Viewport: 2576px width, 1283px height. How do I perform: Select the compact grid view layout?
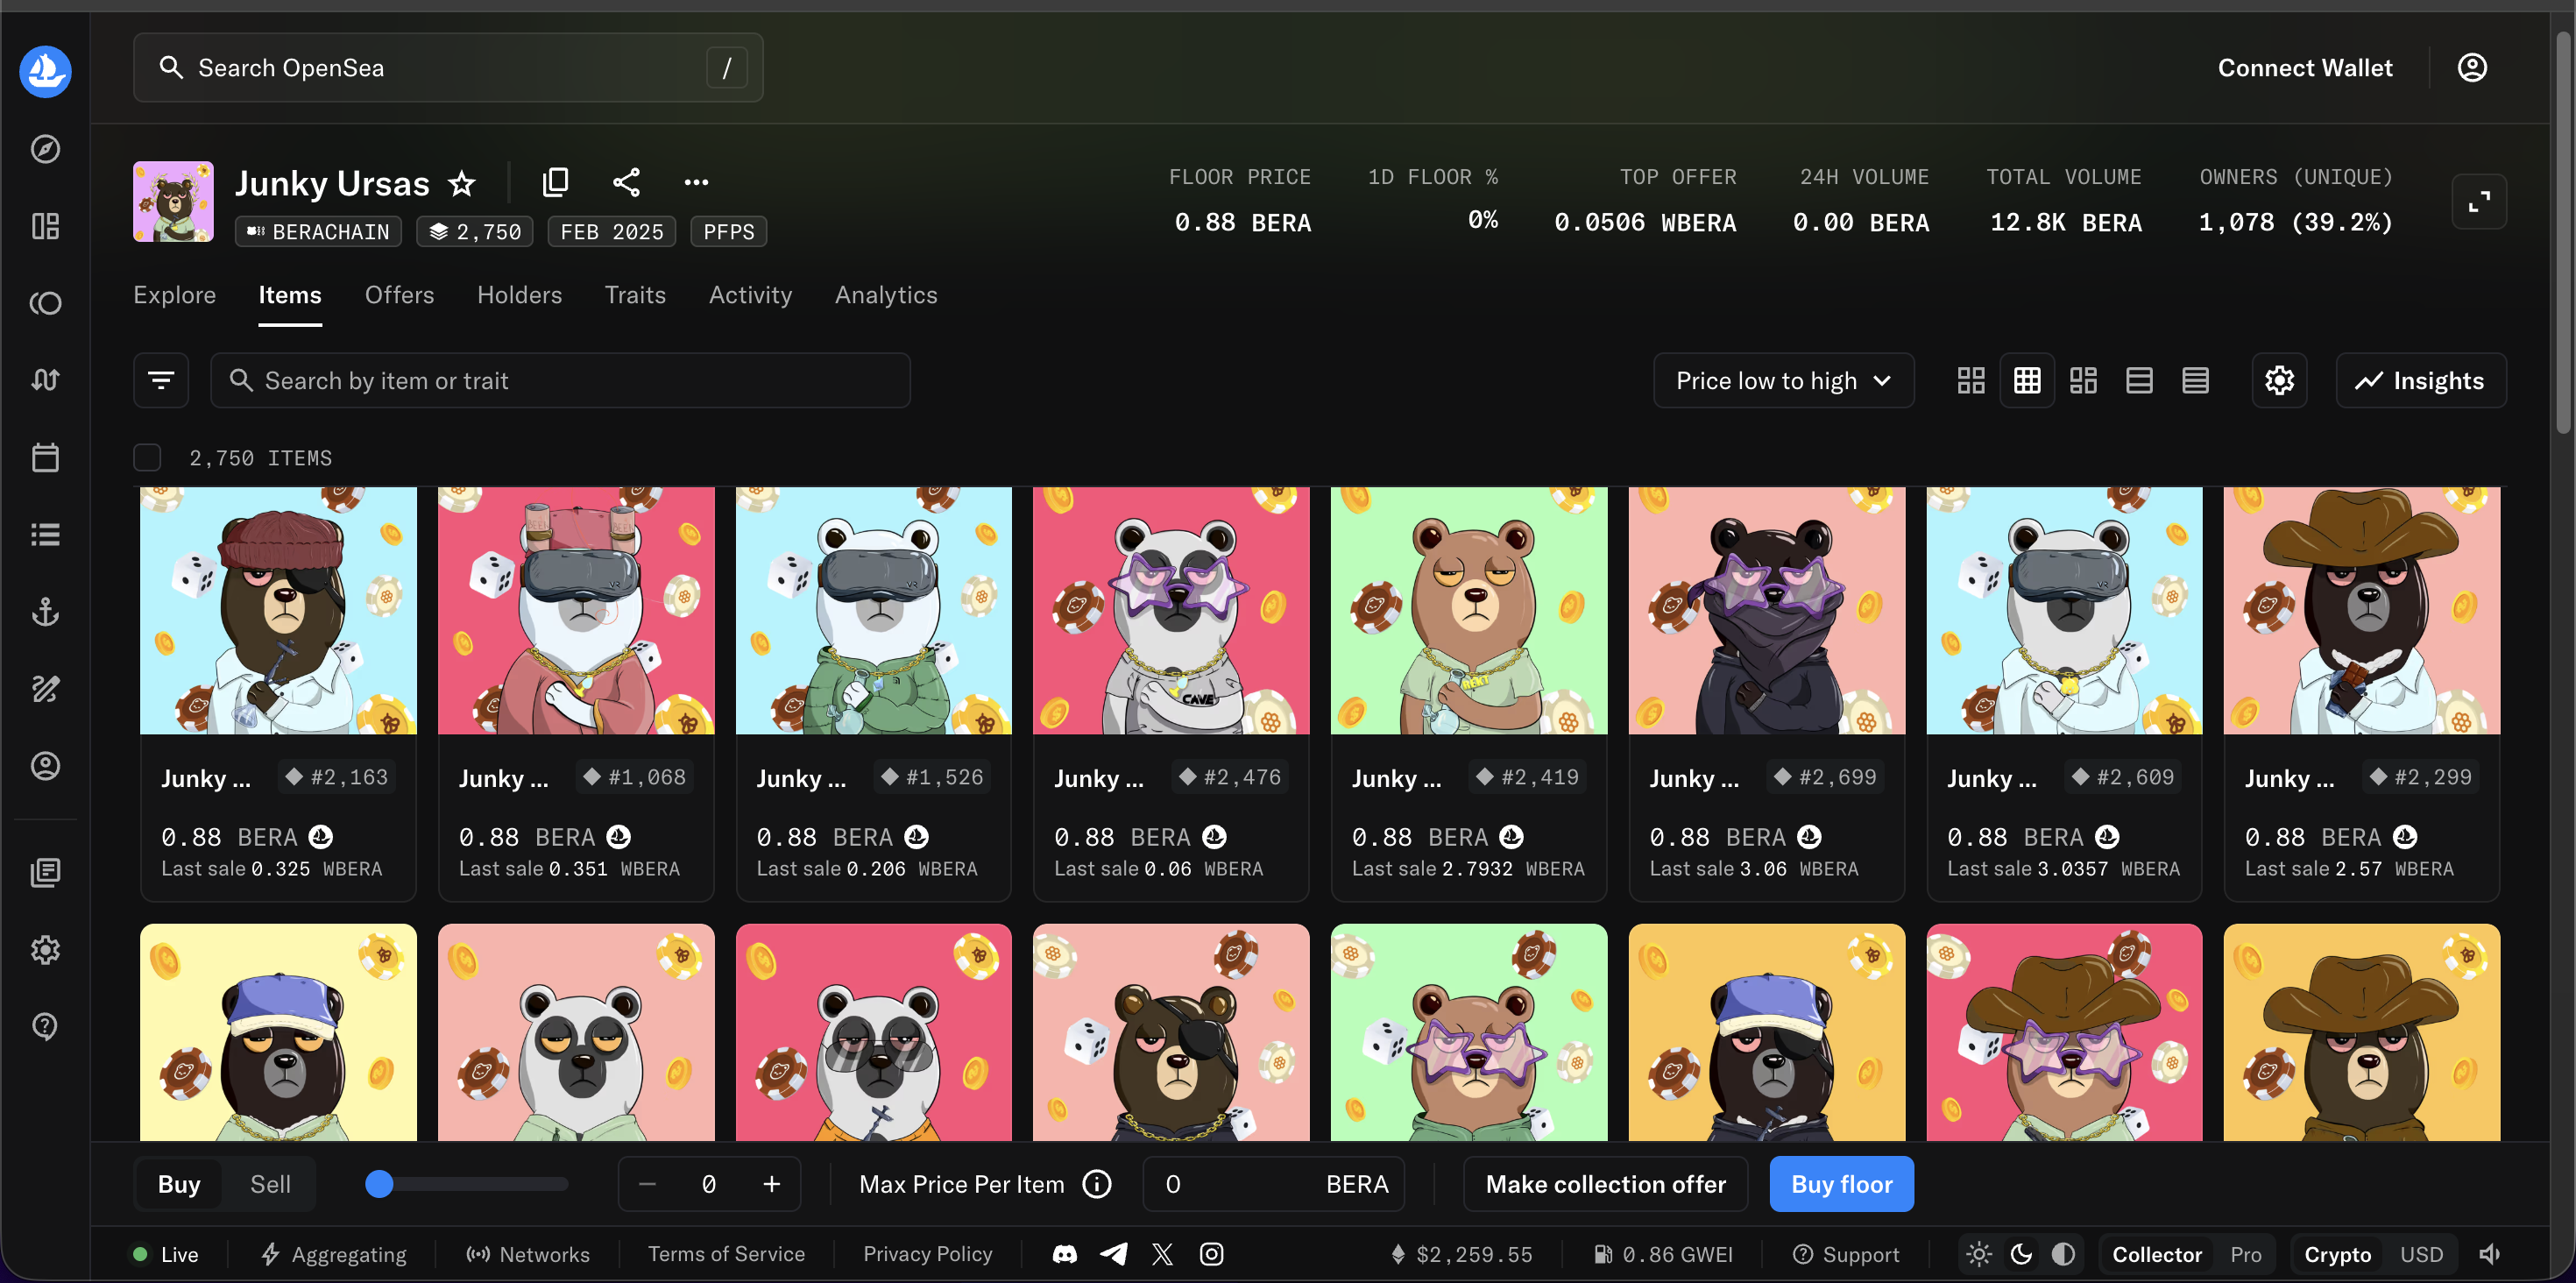[x=2027, y=380]
